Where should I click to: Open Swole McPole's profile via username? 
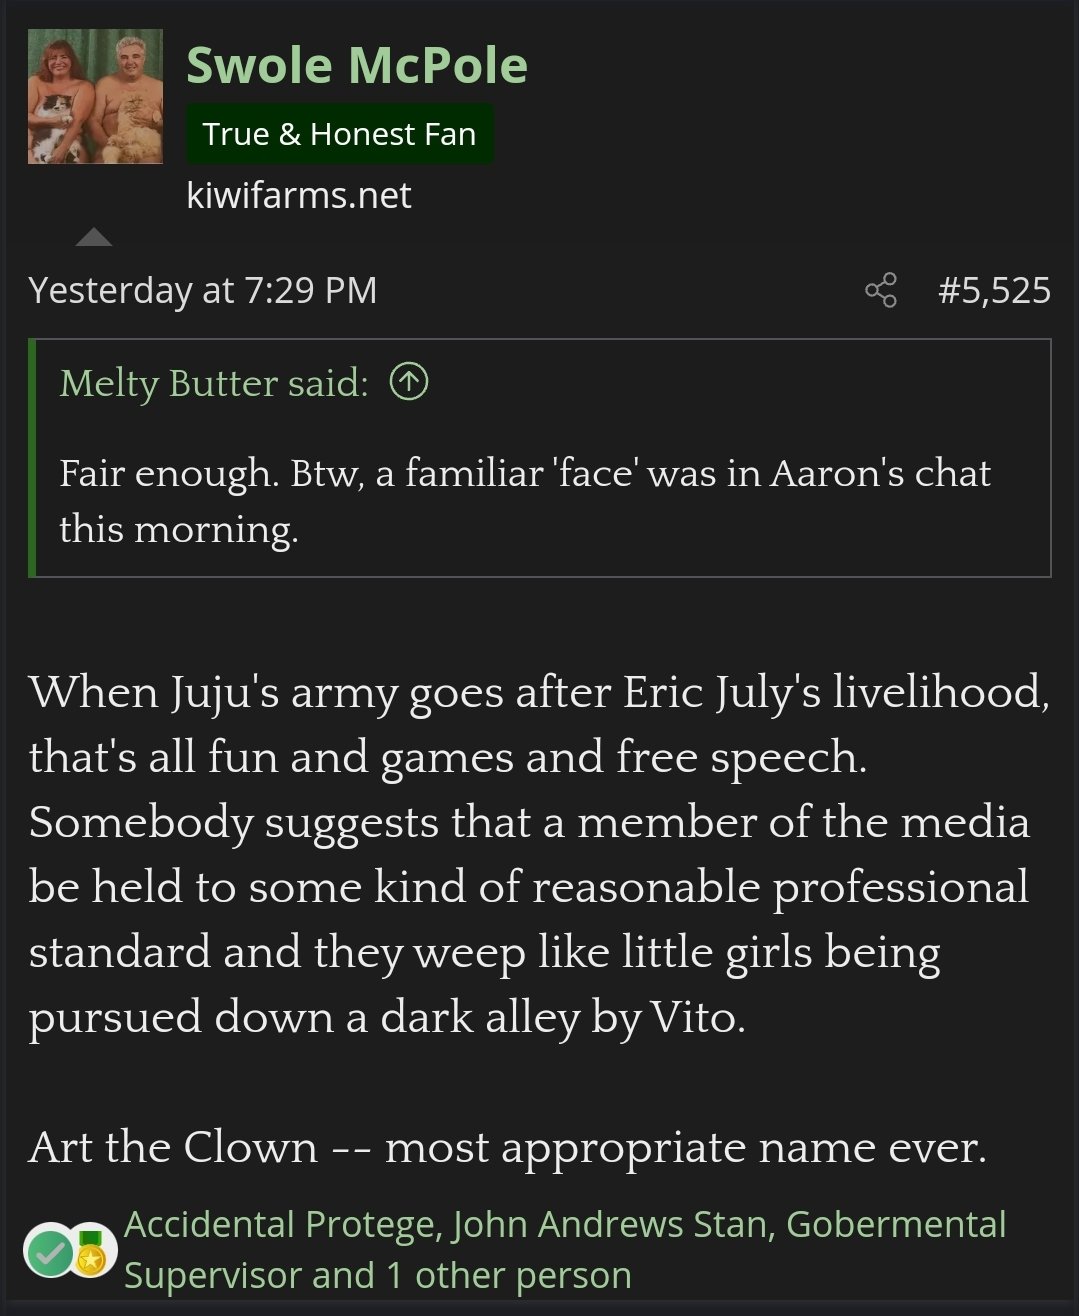click(356, 65)
